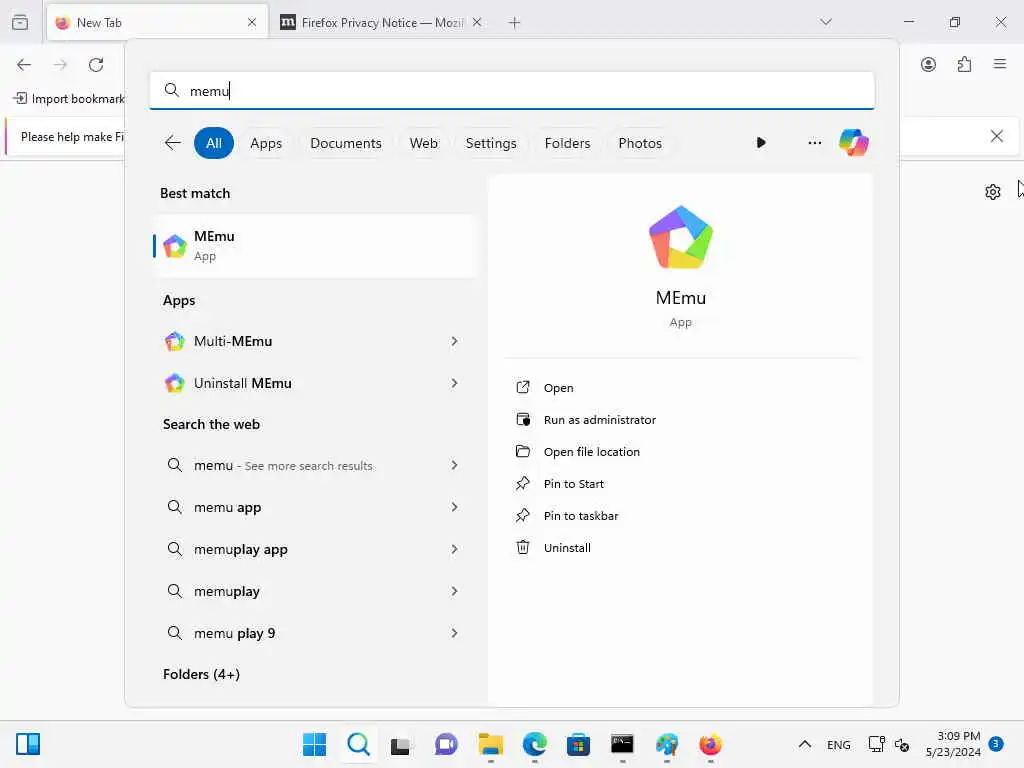Screen dimensions: 1024x768
Task: Click the large MEmu app logo
Action: [x=680, y=237]
